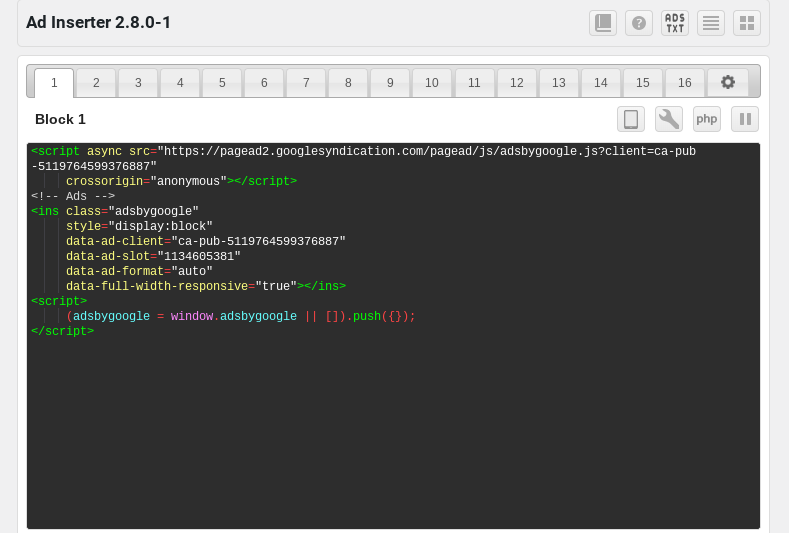The image size is (789, 533).
Task: Pause insertion for Block 1
Action: pos(745,119)
